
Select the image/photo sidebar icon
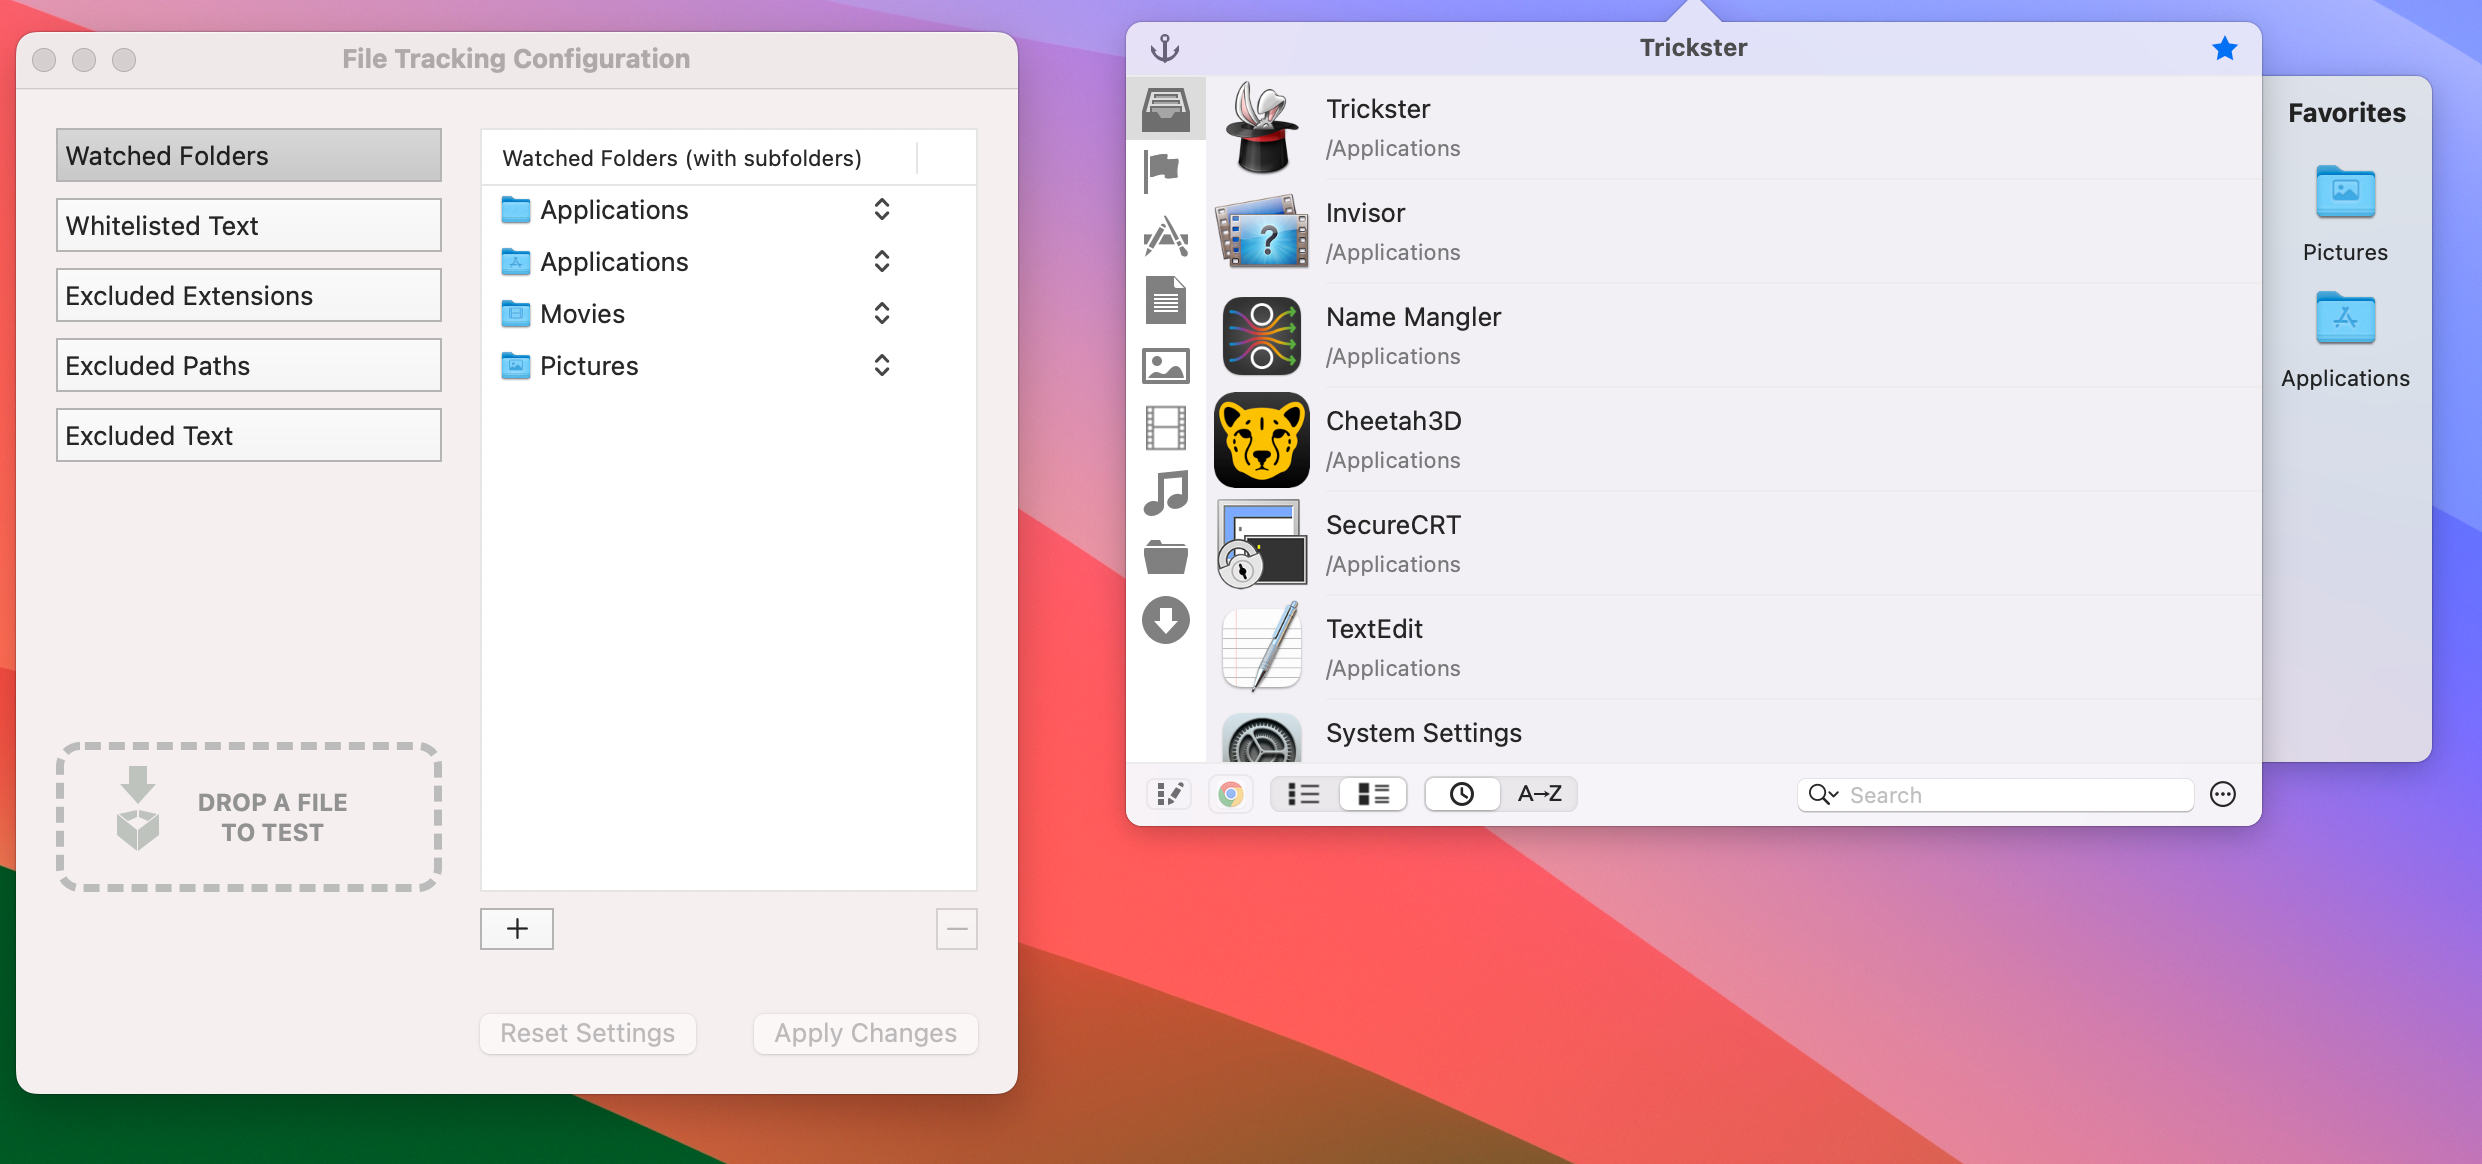(1167, 363)
